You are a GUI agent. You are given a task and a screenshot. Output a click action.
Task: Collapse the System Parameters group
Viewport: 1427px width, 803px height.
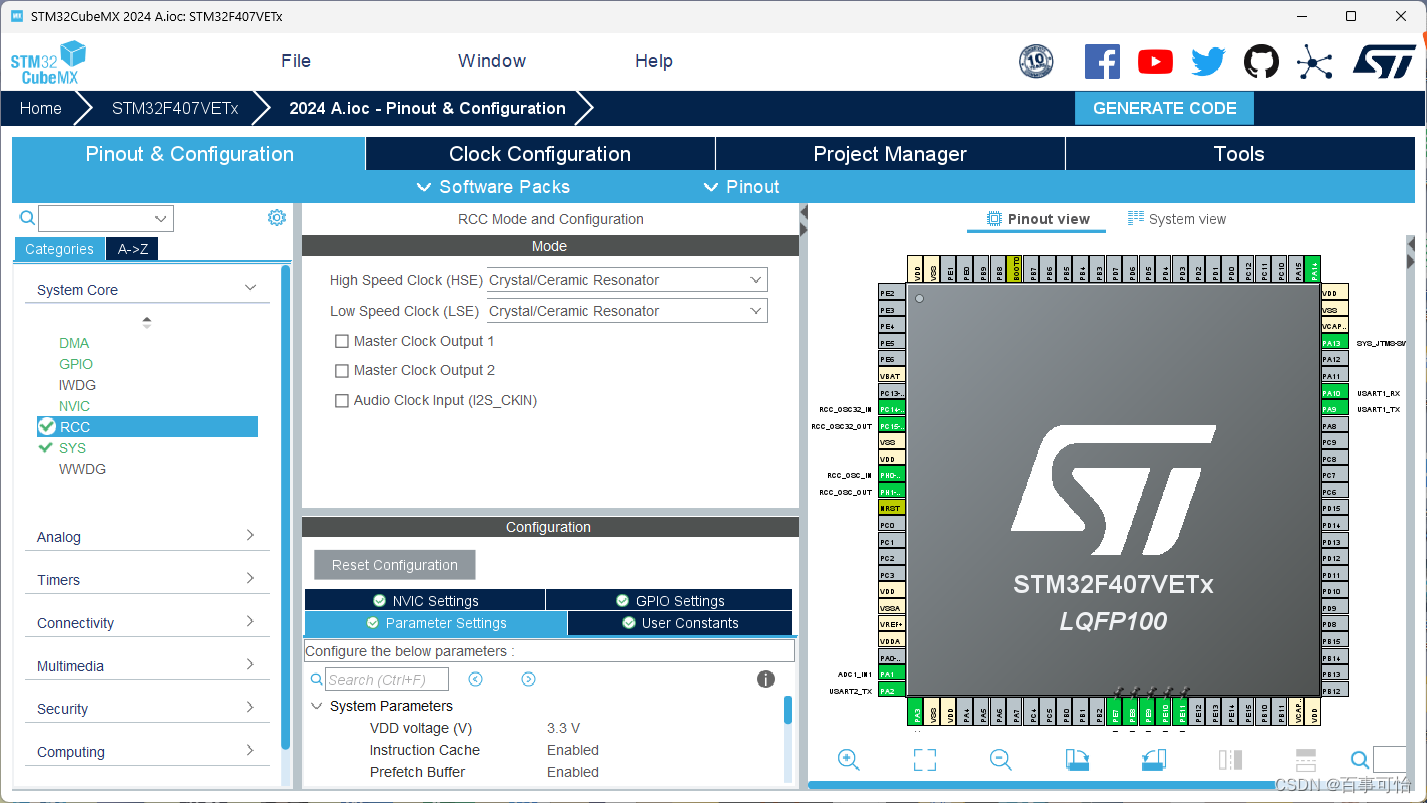pyautogui.click(x=317, y=706)
